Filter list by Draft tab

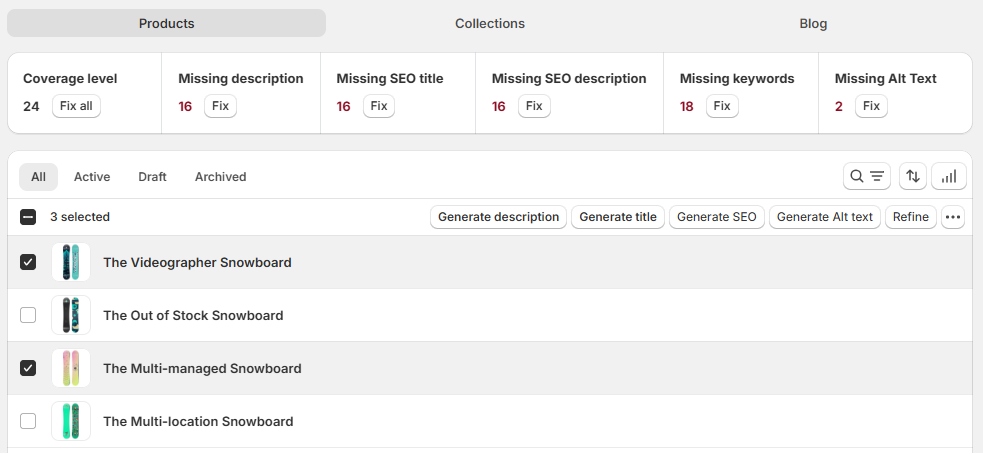point(152,177)
